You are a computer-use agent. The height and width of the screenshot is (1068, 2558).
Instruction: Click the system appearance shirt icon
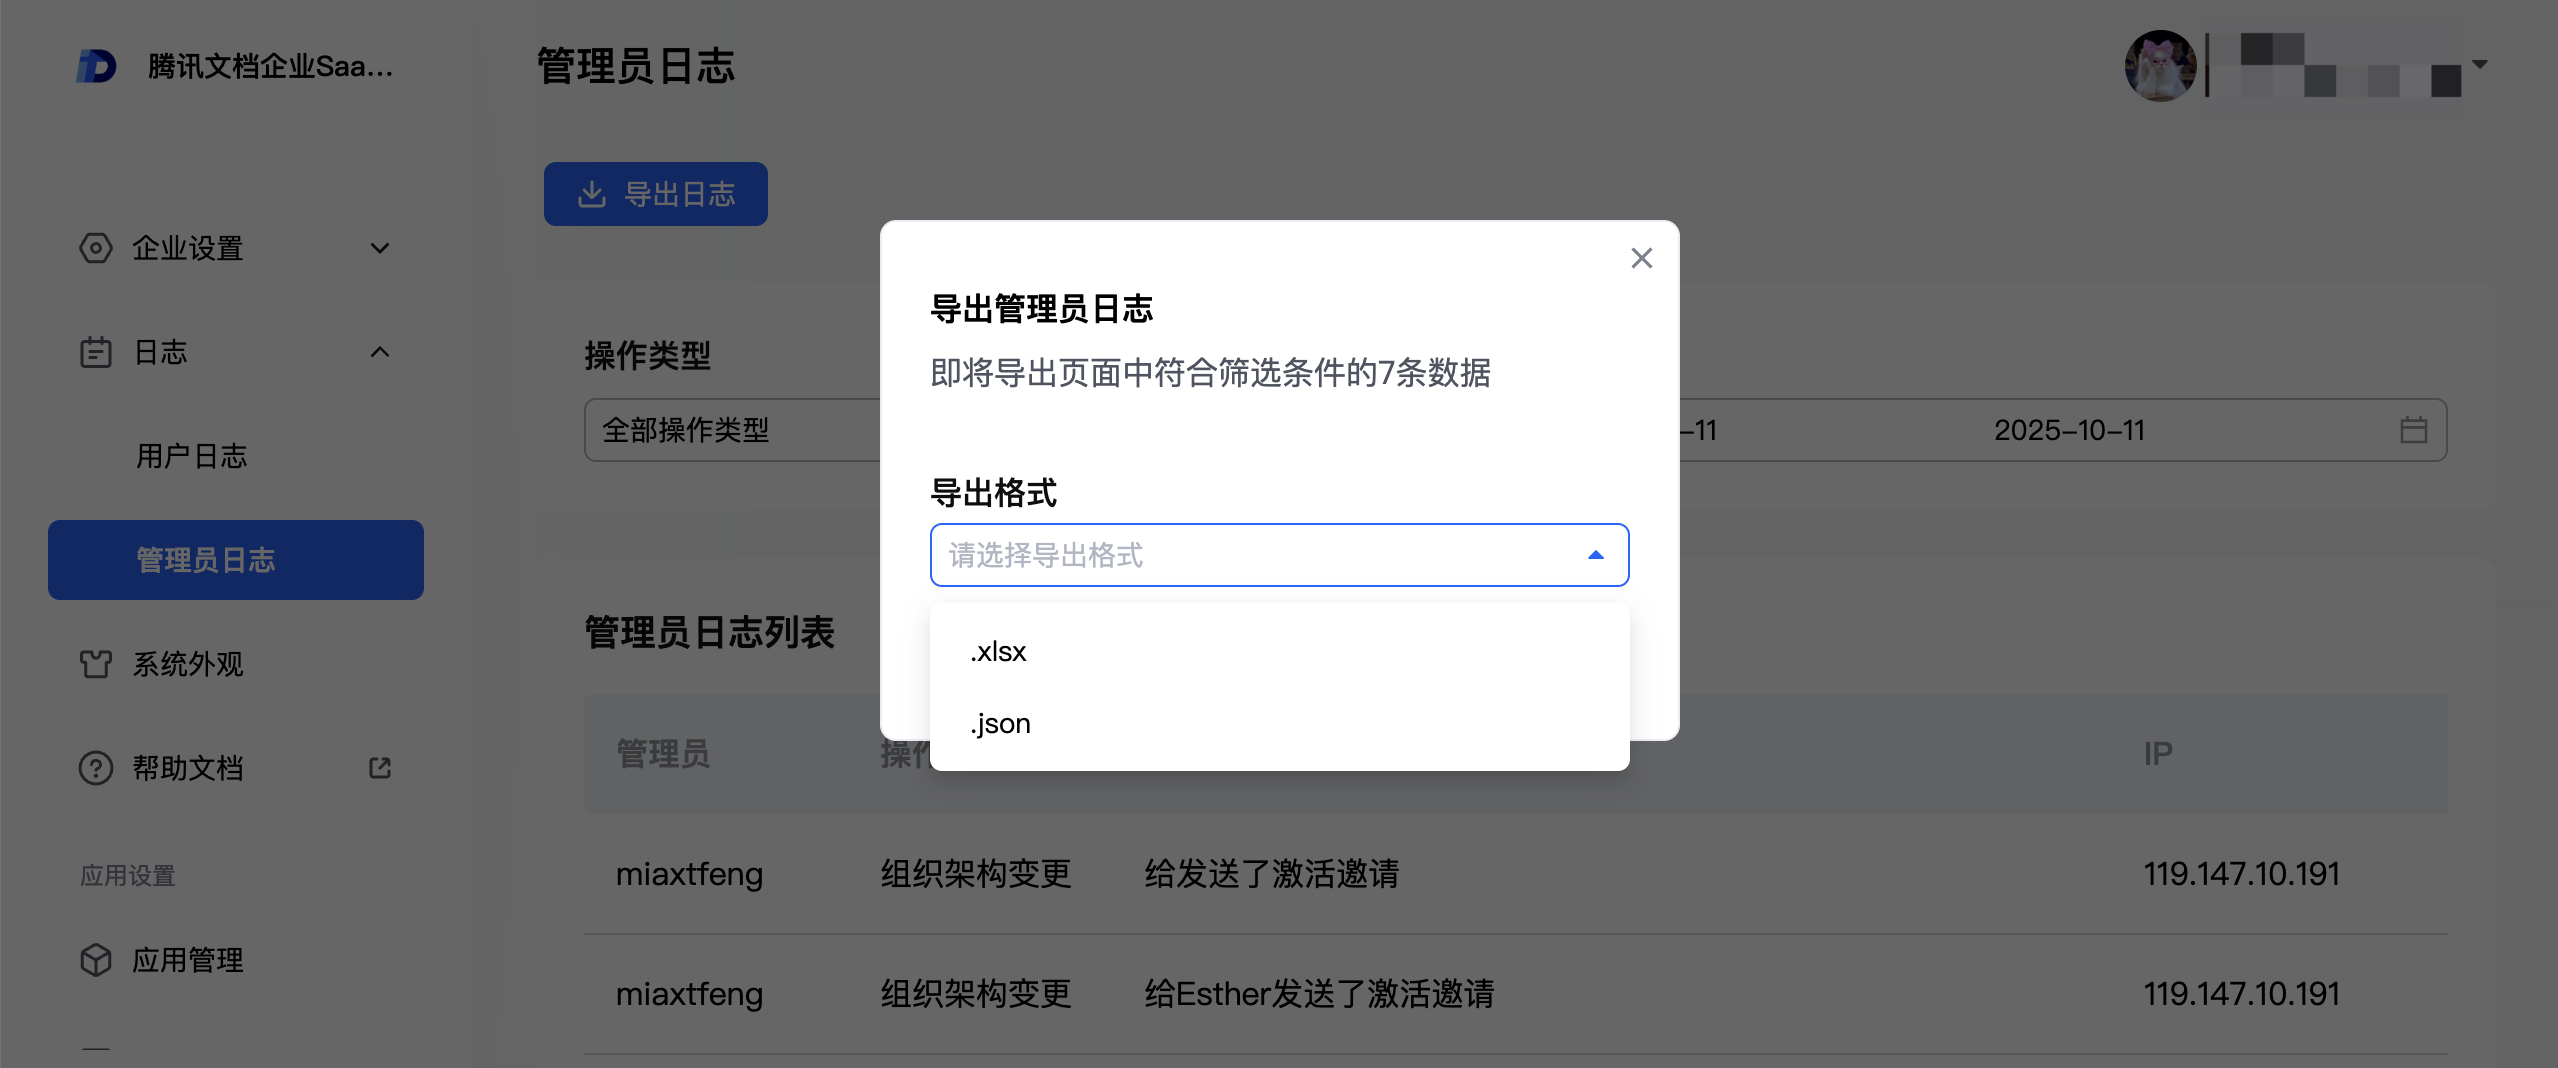tap(96, 664)
